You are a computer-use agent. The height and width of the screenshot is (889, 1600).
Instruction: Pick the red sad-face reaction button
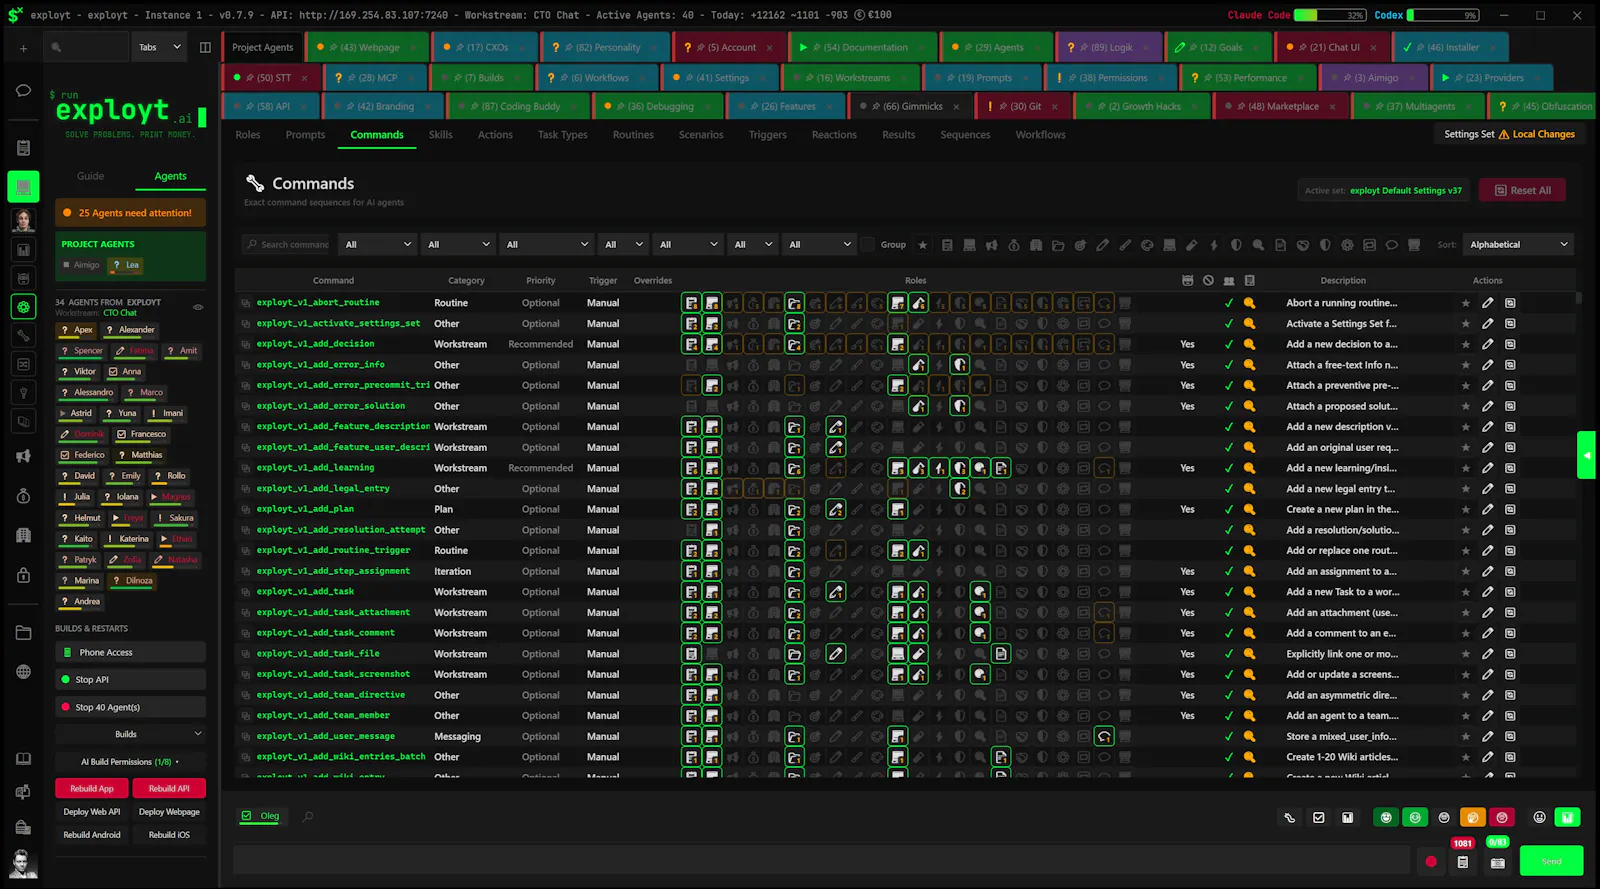pyautogui.click(x=1501, y=817)
